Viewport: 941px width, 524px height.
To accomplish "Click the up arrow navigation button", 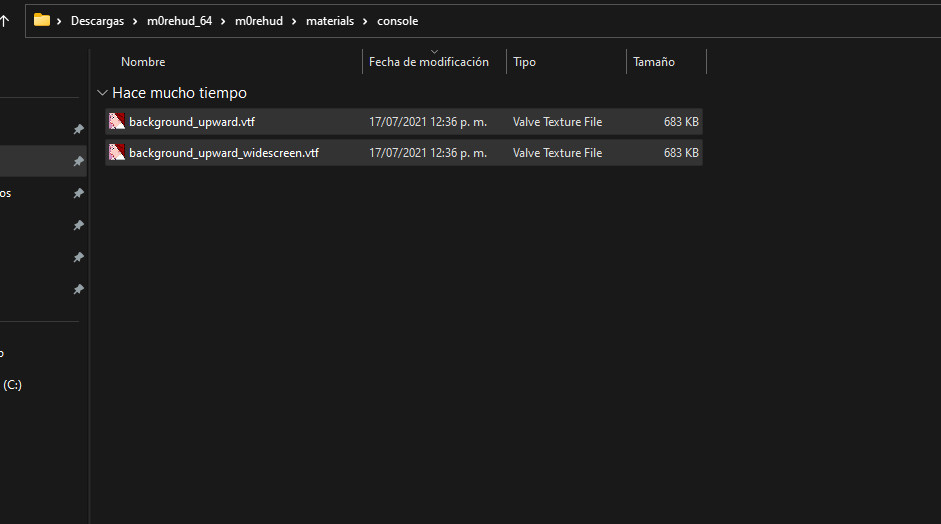I will click(x=4, y=20).
